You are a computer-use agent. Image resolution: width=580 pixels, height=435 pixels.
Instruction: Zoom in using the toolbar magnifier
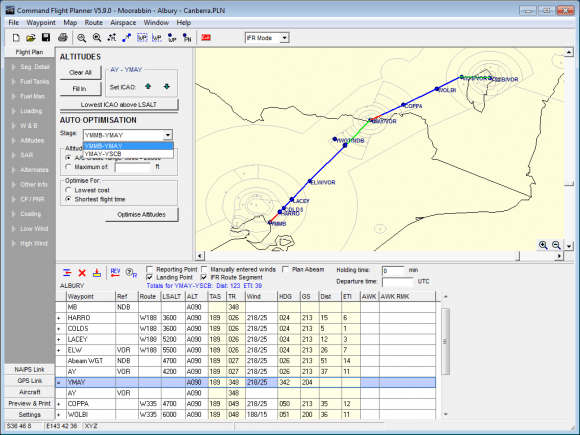click(97, 38)
